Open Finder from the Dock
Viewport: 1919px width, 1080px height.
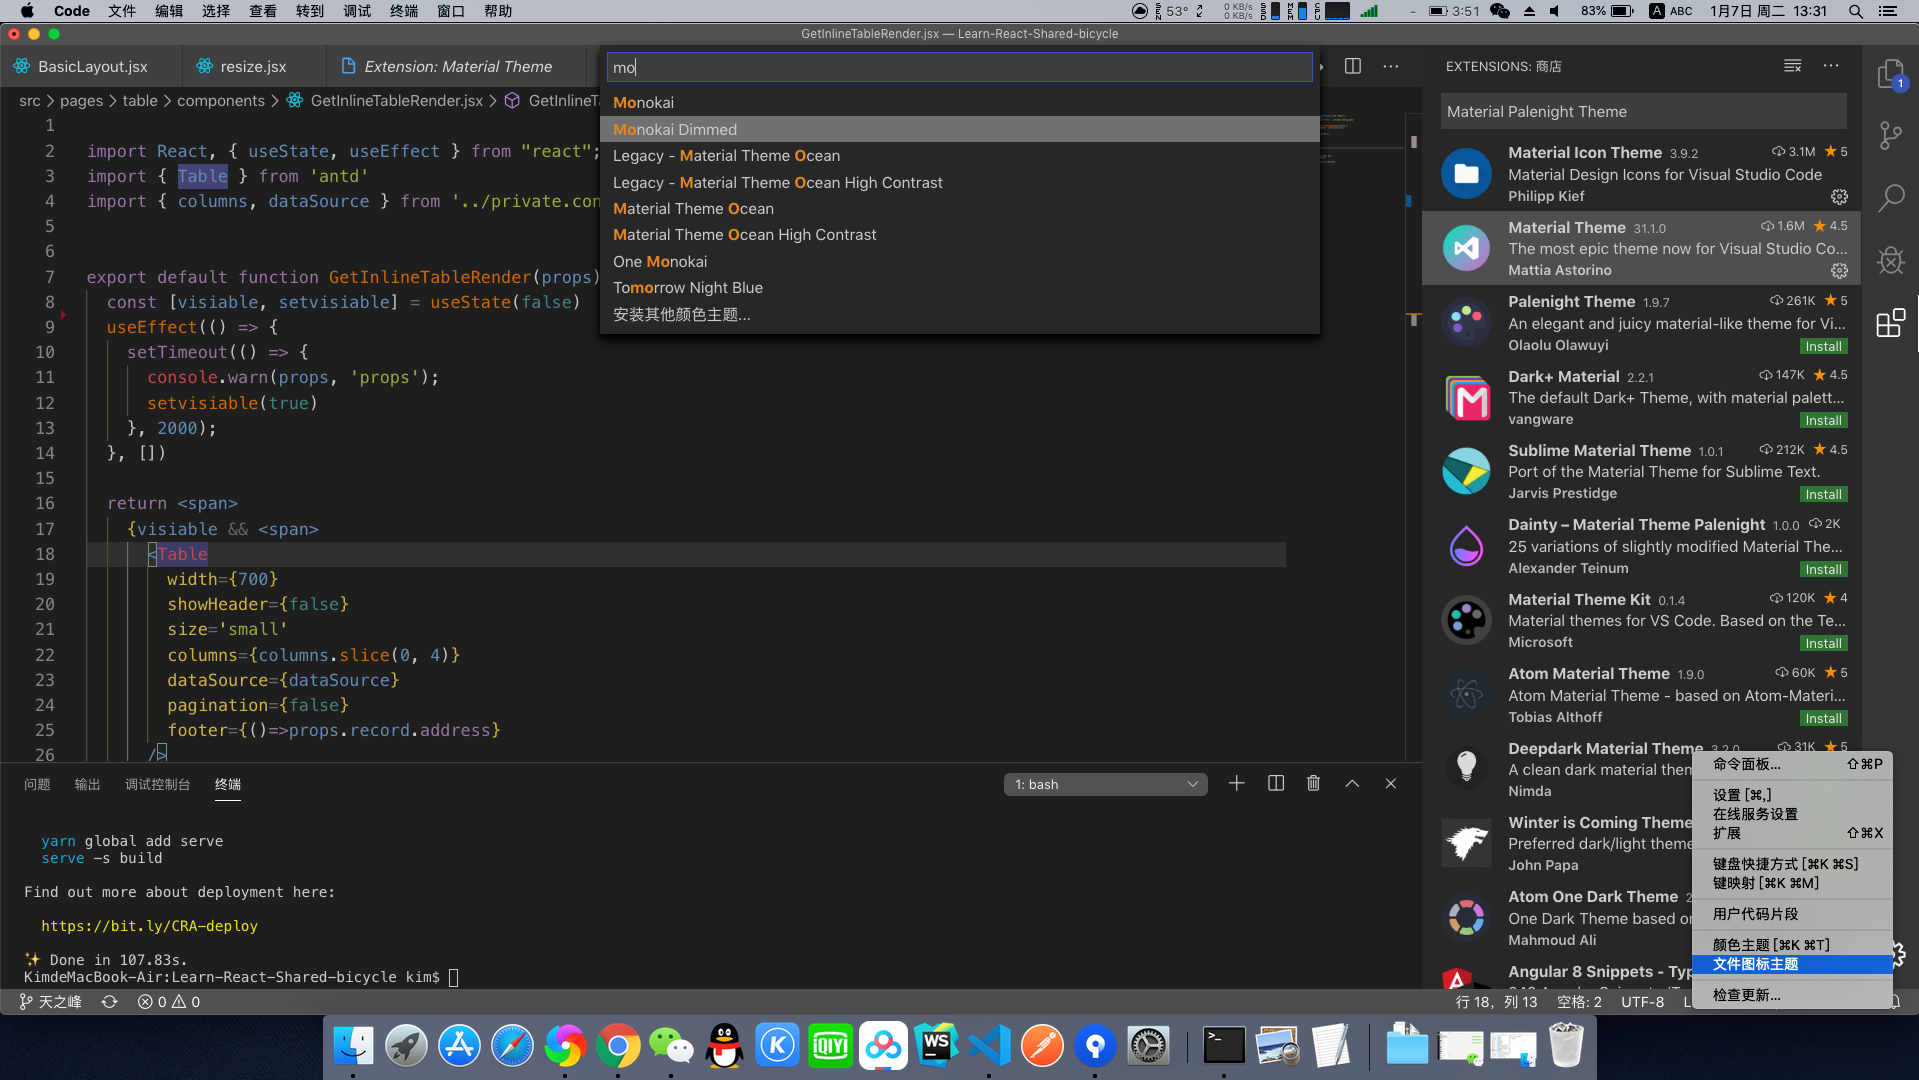pos(353,1046)
